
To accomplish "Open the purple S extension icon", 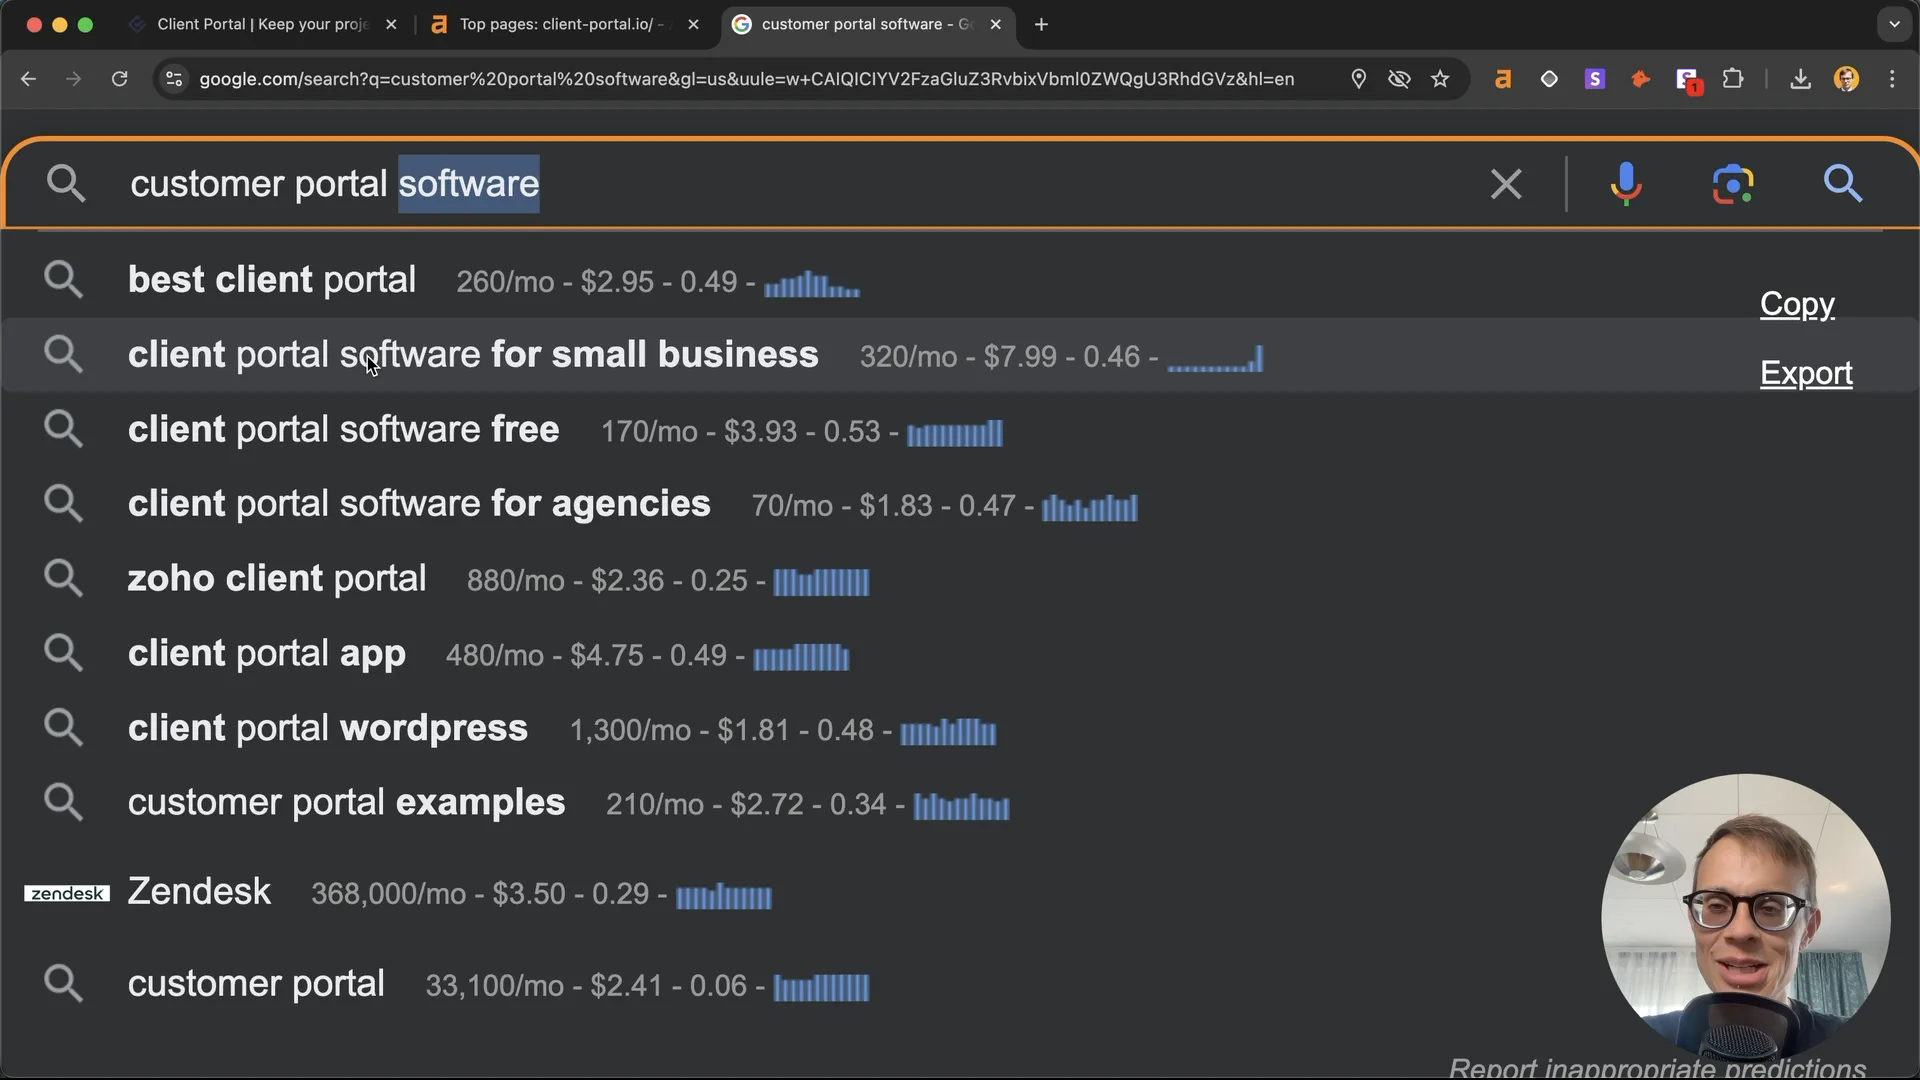I will pos(1595,79).
